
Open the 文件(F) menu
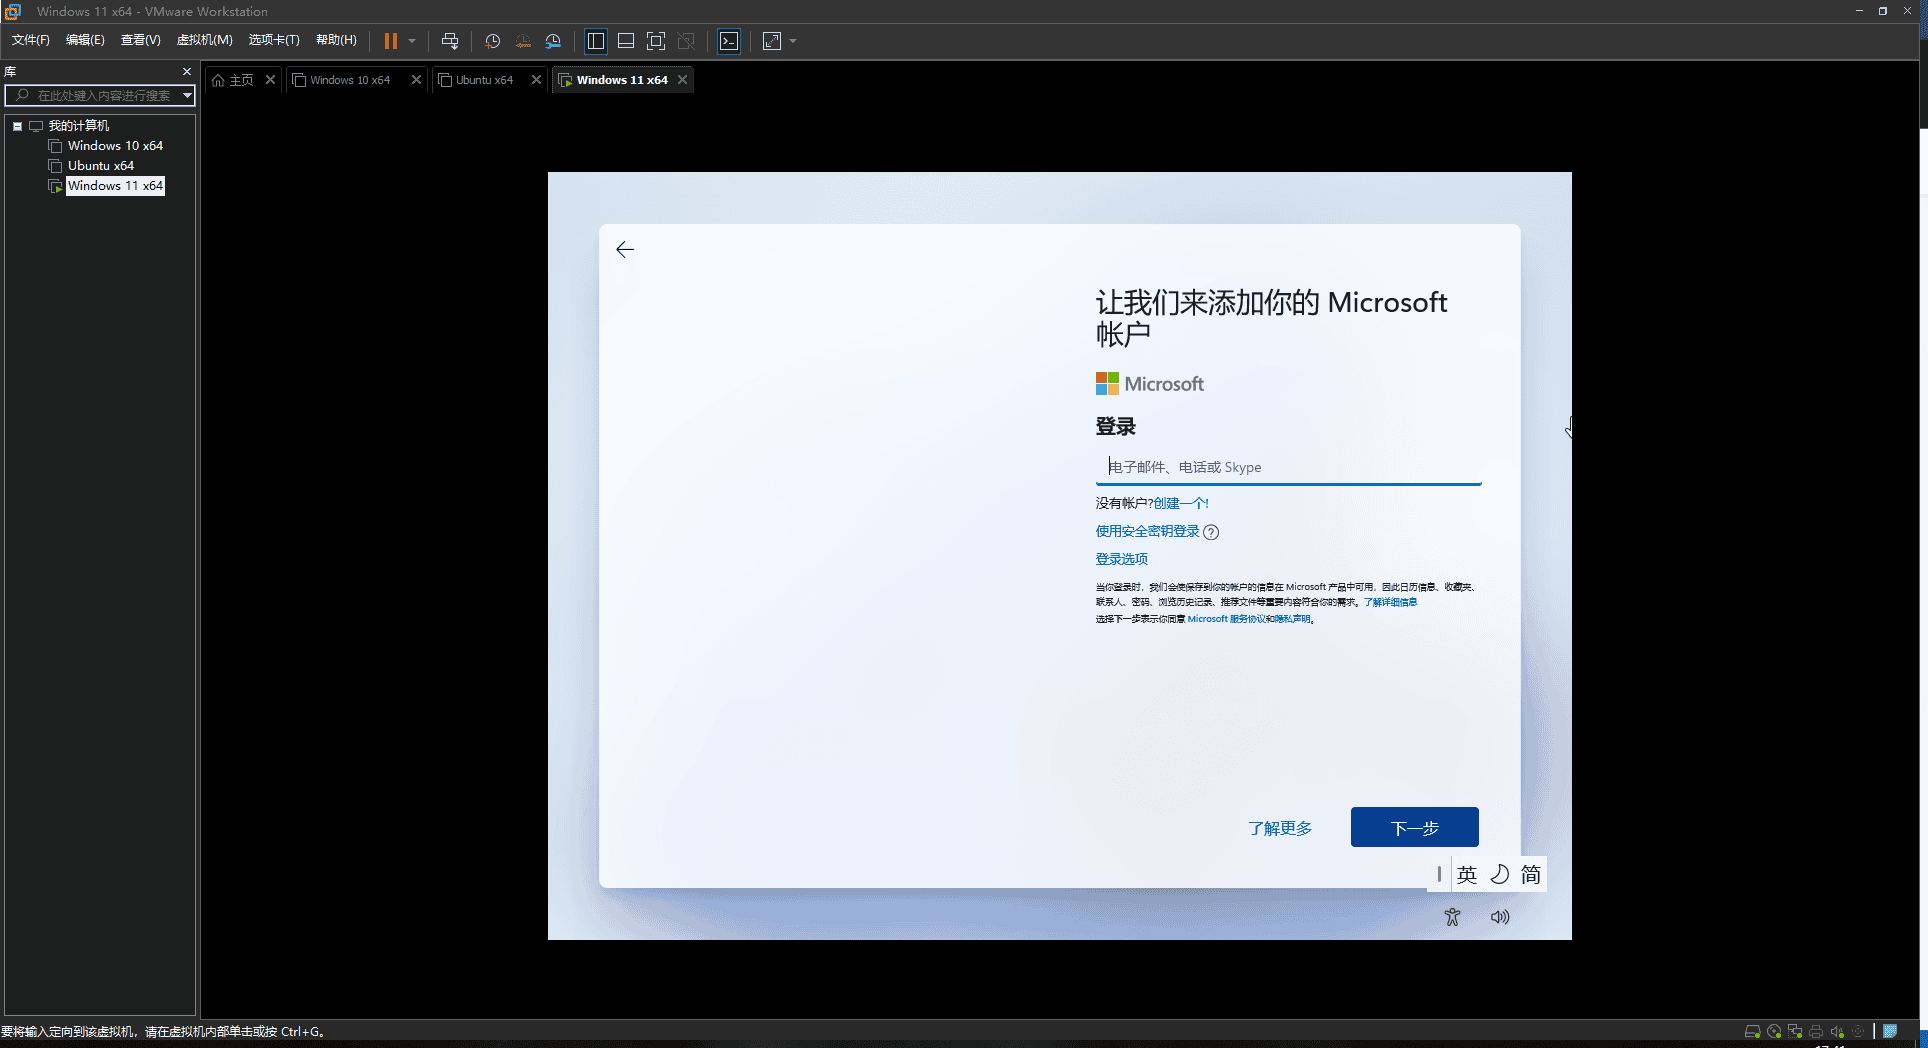(x=30, y=40)
